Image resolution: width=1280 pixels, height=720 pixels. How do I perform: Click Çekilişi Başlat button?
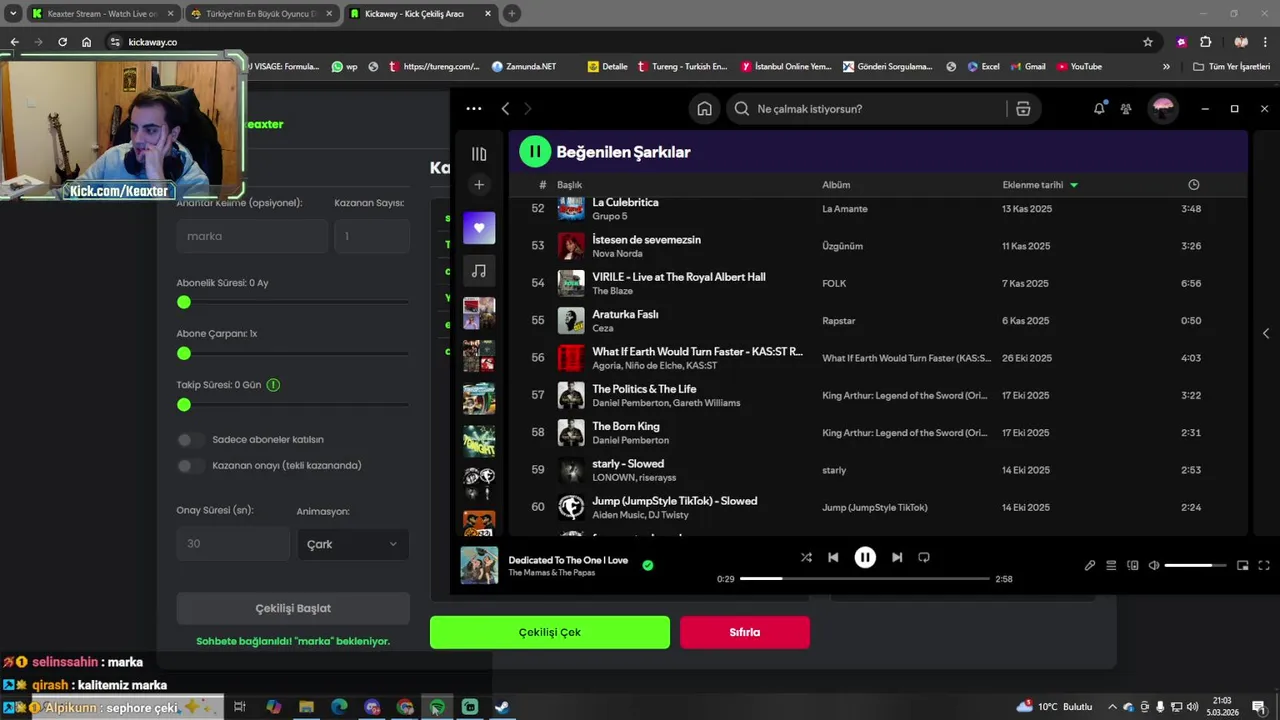click(x=293, y=608)
